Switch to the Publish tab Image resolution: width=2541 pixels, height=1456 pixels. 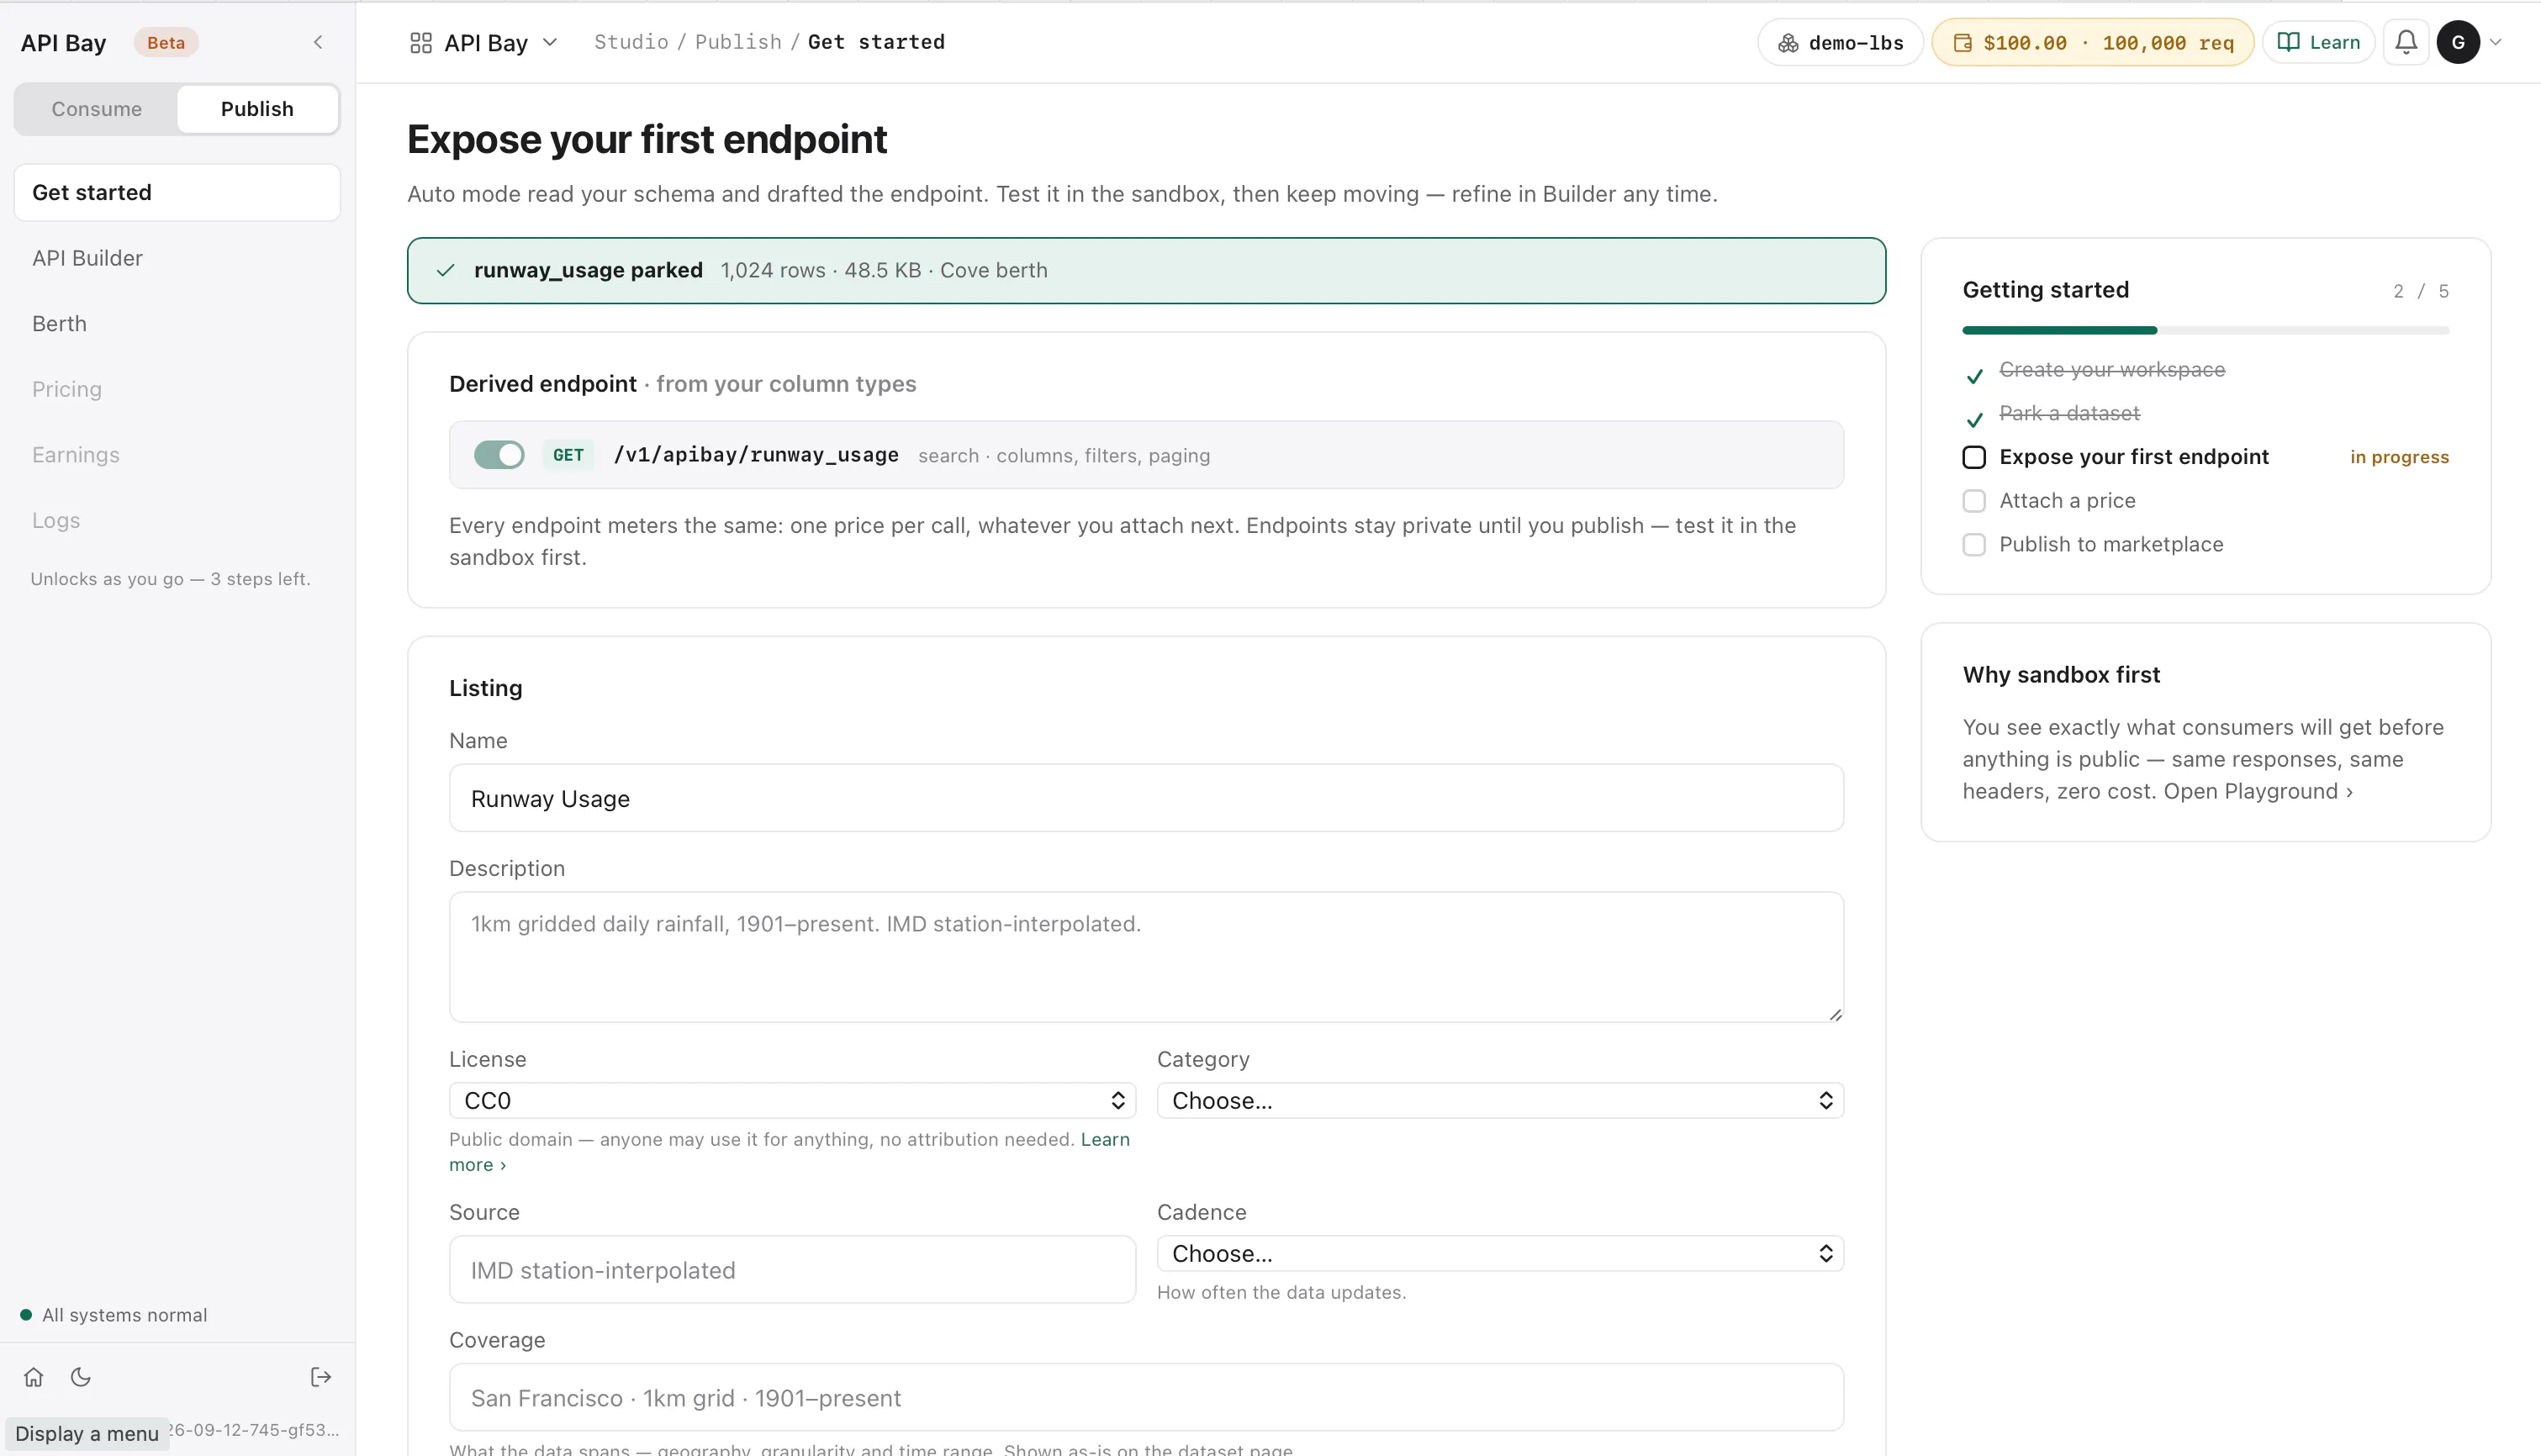coord(257,109)
